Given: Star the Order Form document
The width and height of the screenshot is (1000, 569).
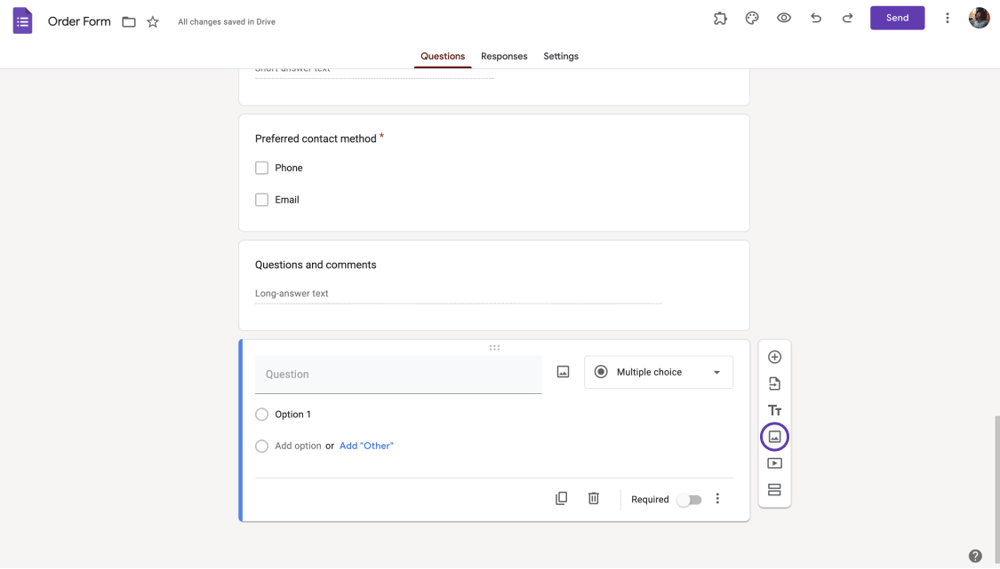Looking at the screenshot, I should click(153, 22).
